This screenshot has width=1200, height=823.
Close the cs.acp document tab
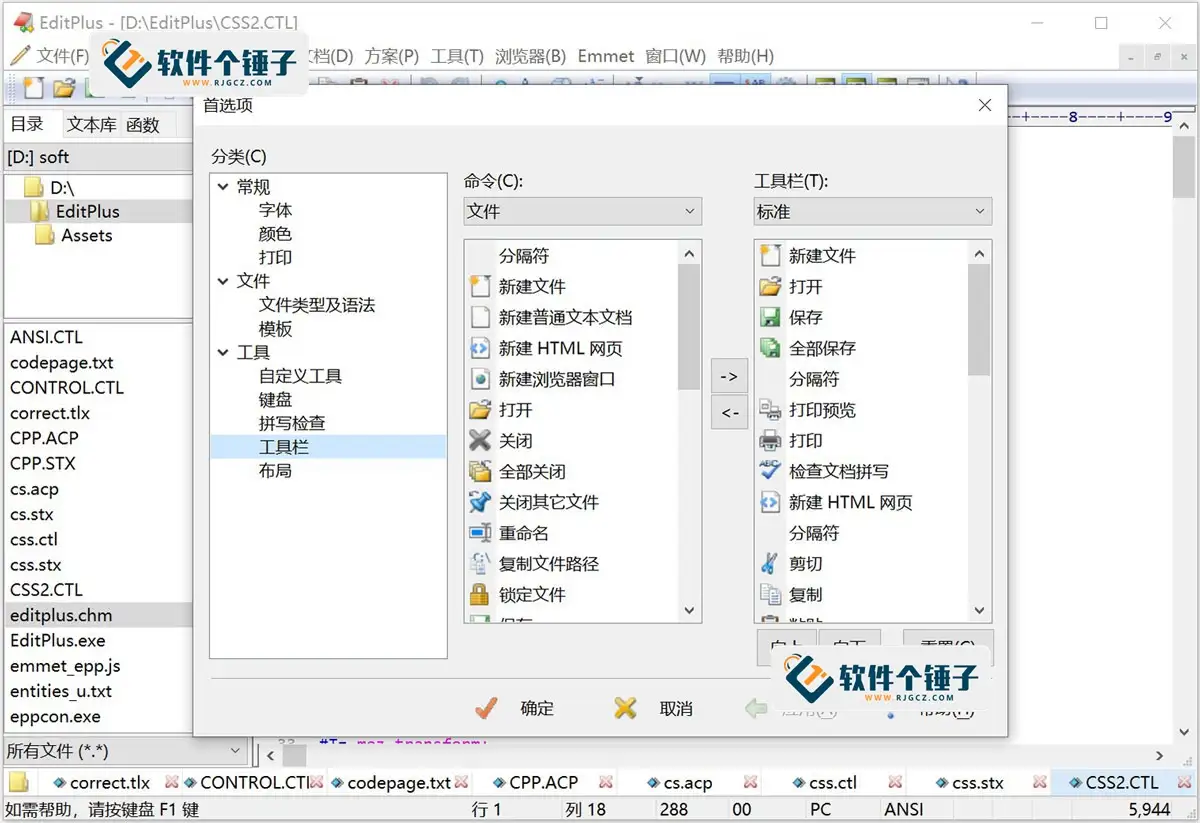[750, 783]
